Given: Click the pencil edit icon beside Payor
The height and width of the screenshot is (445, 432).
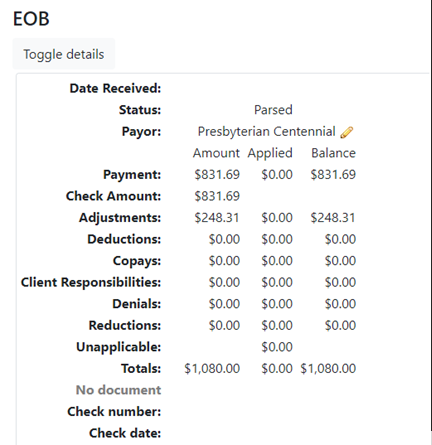Looking at the screenshot, I should 347,132.
